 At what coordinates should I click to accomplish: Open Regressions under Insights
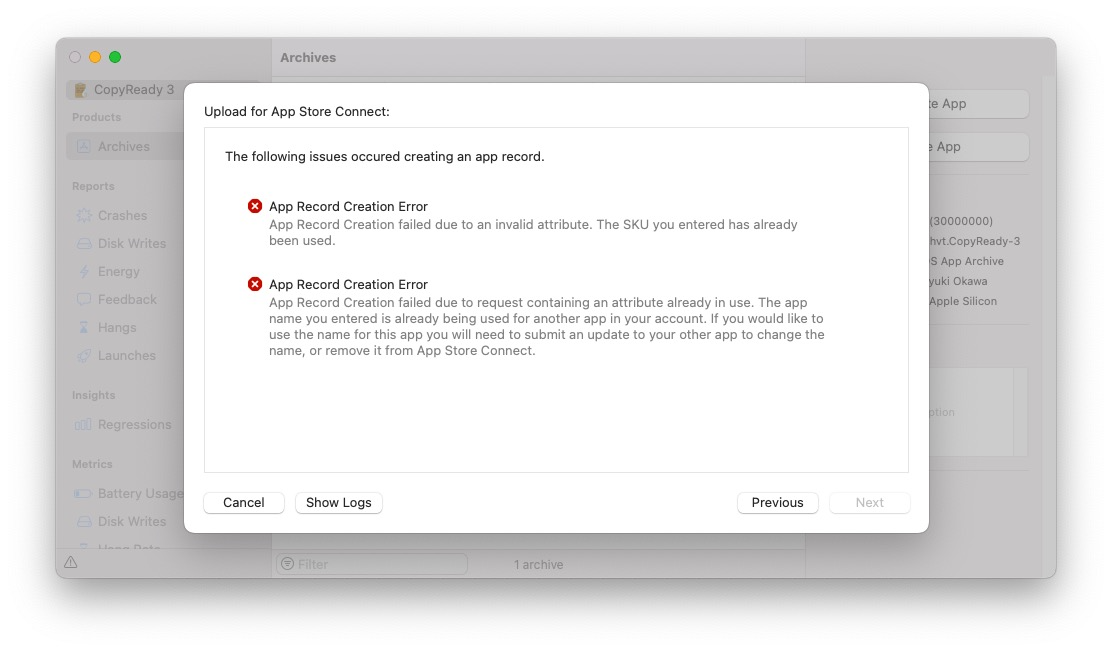tap(134, 424)
